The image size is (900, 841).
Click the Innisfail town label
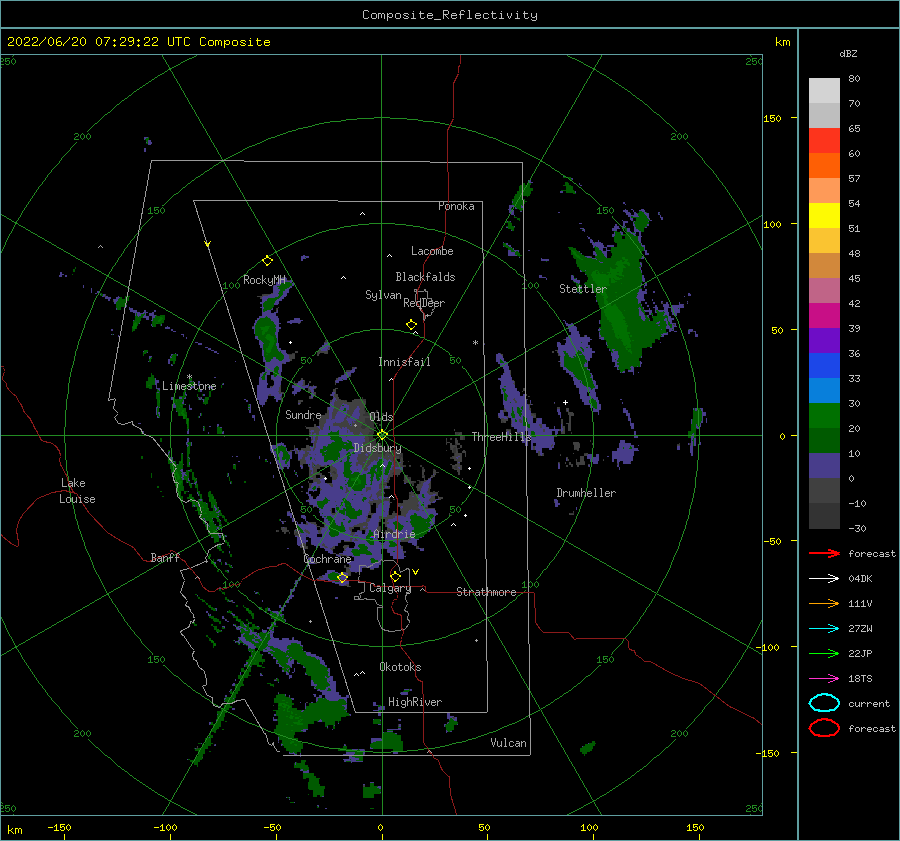[404, 362]
